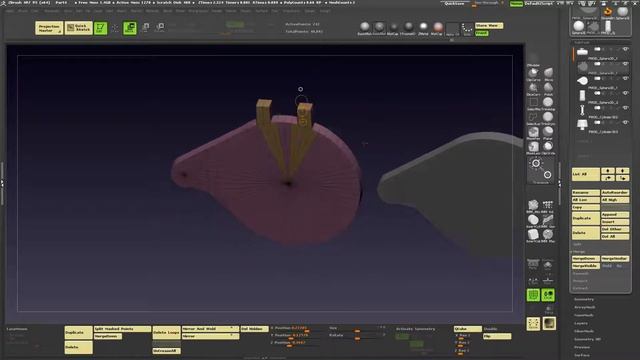
Task: Expand the Remesh section
Action: click(x=580, y=273)
